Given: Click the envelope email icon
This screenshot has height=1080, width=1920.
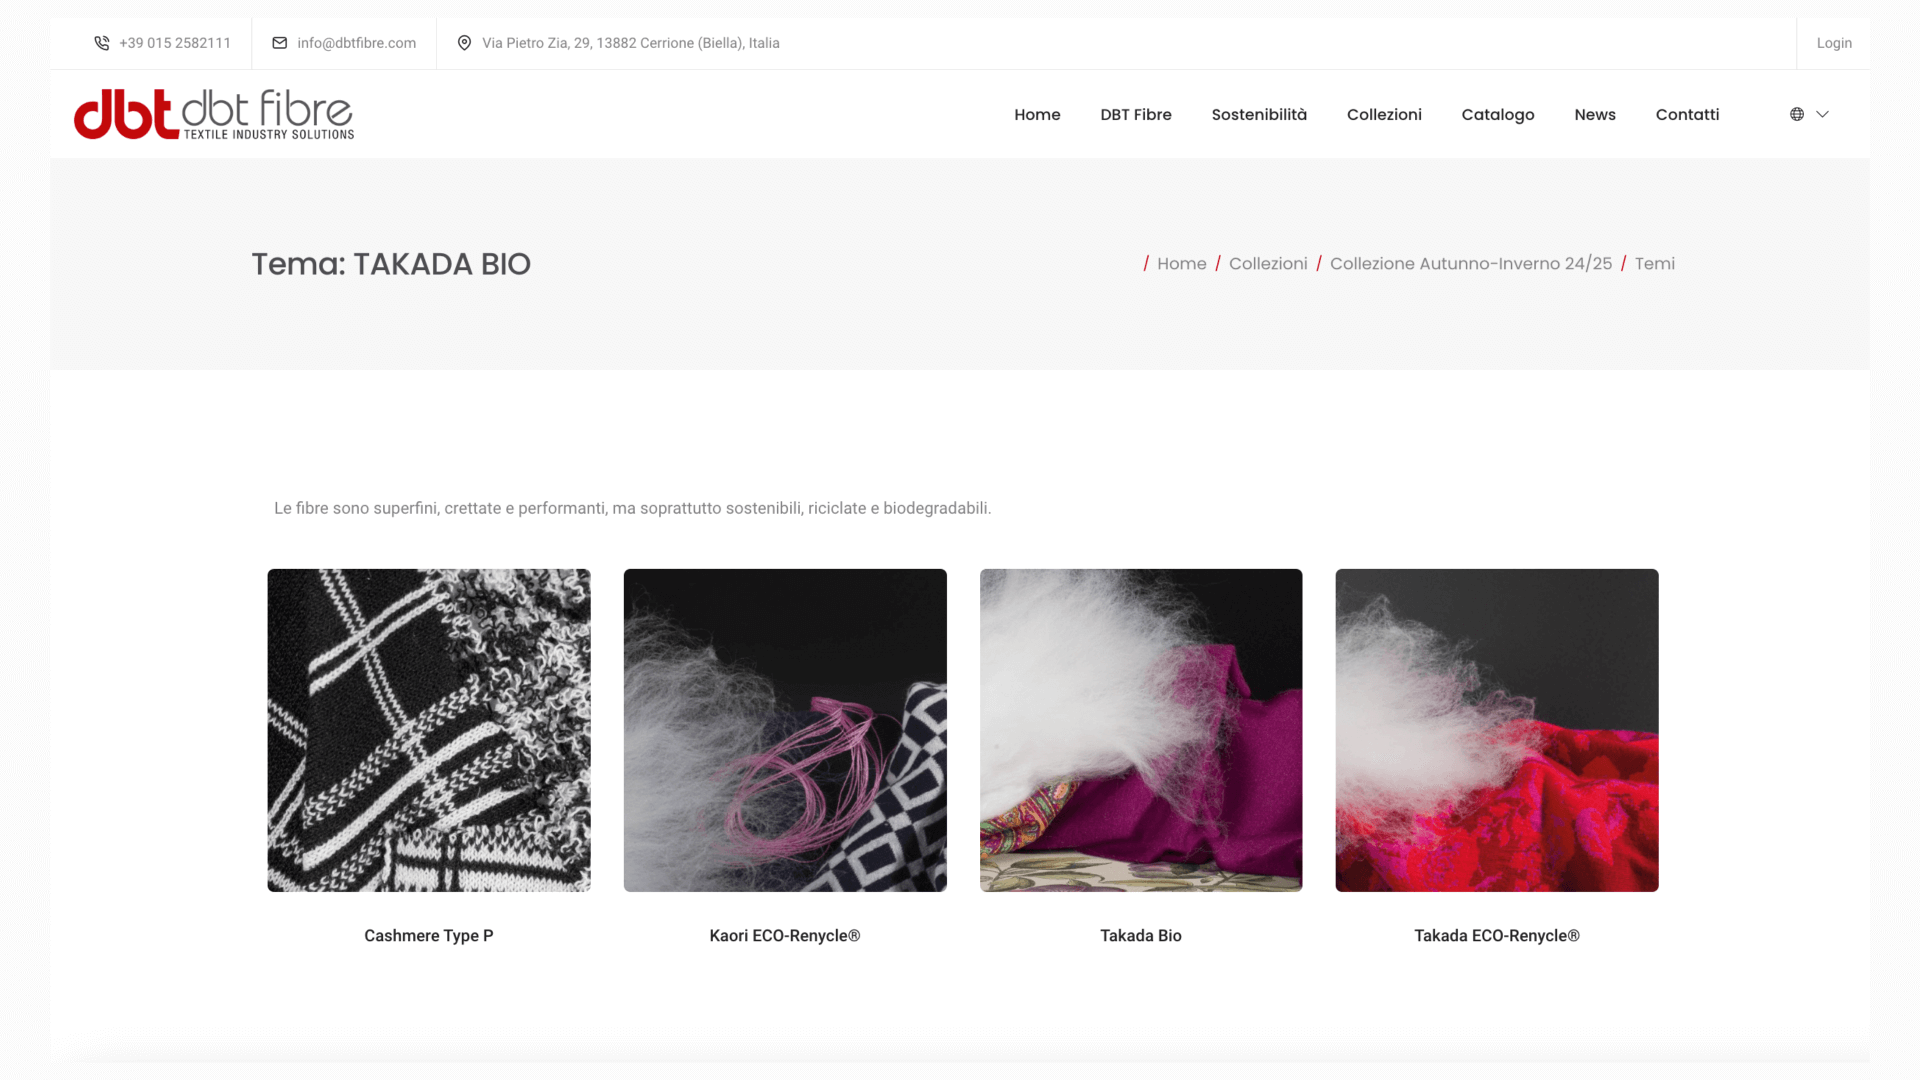Looking at the screenshot, I should pos(280,43).
